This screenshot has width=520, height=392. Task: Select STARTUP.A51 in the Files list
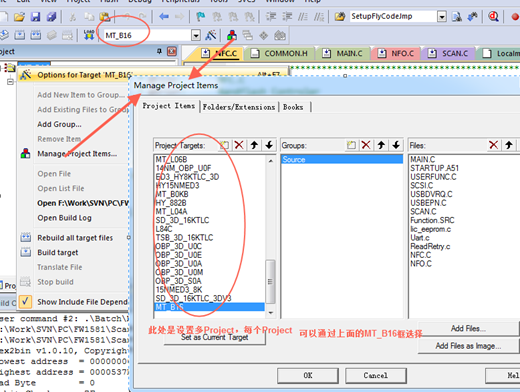point(434,168)
